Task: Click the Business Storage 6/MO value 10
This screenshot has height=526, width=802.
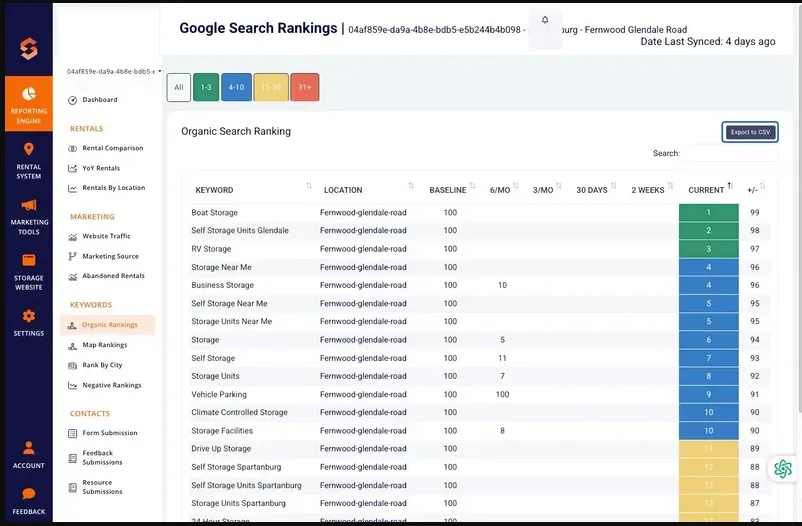Action: coord(502,286)
